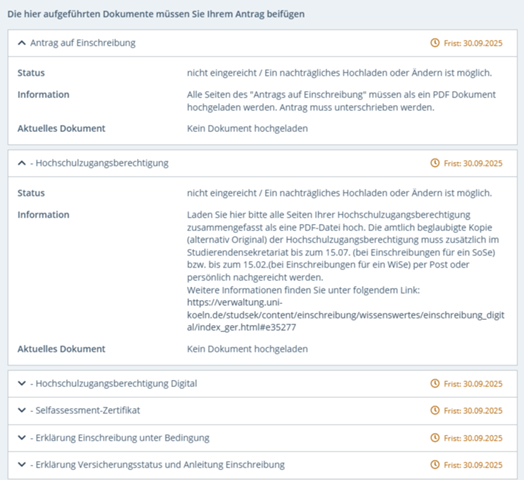Expand Erklärung Versicherungsstatus und Anleitung chevron
The image size is (524, 480).
(x=22, y=465)
